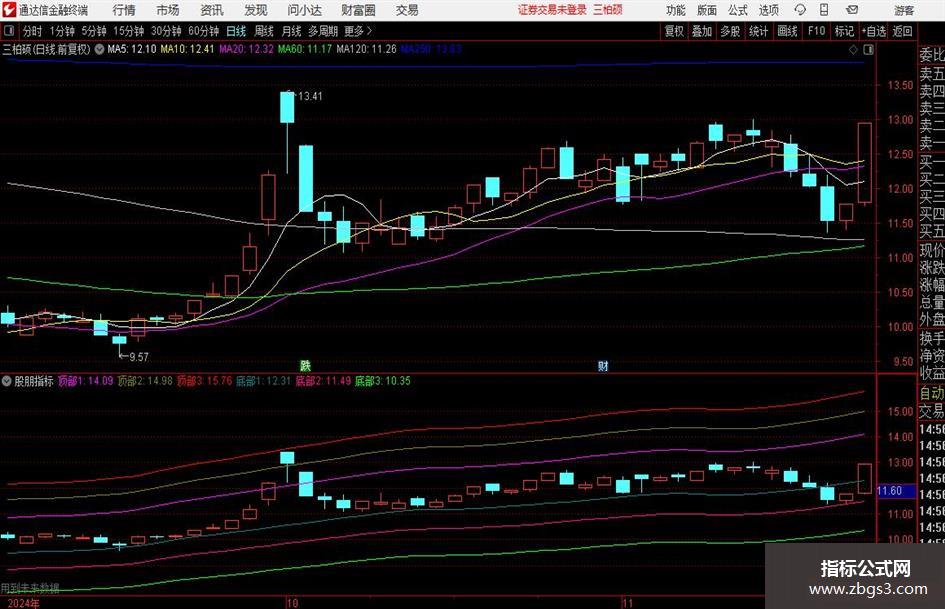Open 多周期 multi-period view
The image size is (945, 609).
[x=322, y=31]
